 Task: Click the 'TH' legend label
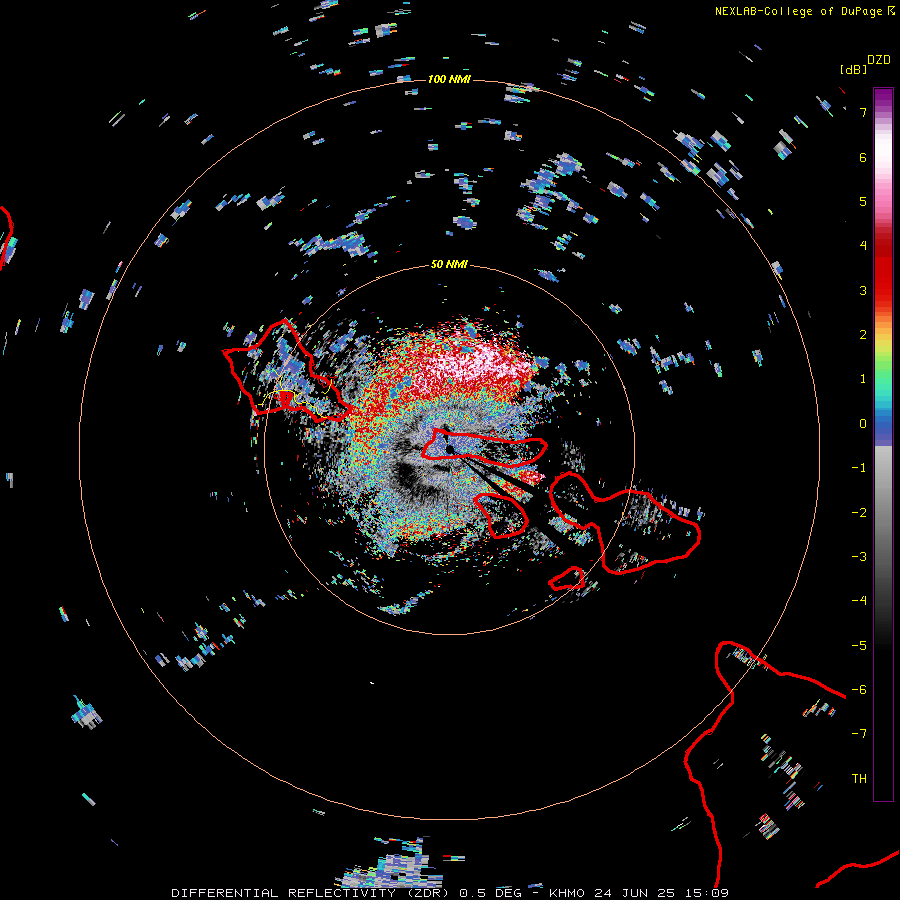859,779
